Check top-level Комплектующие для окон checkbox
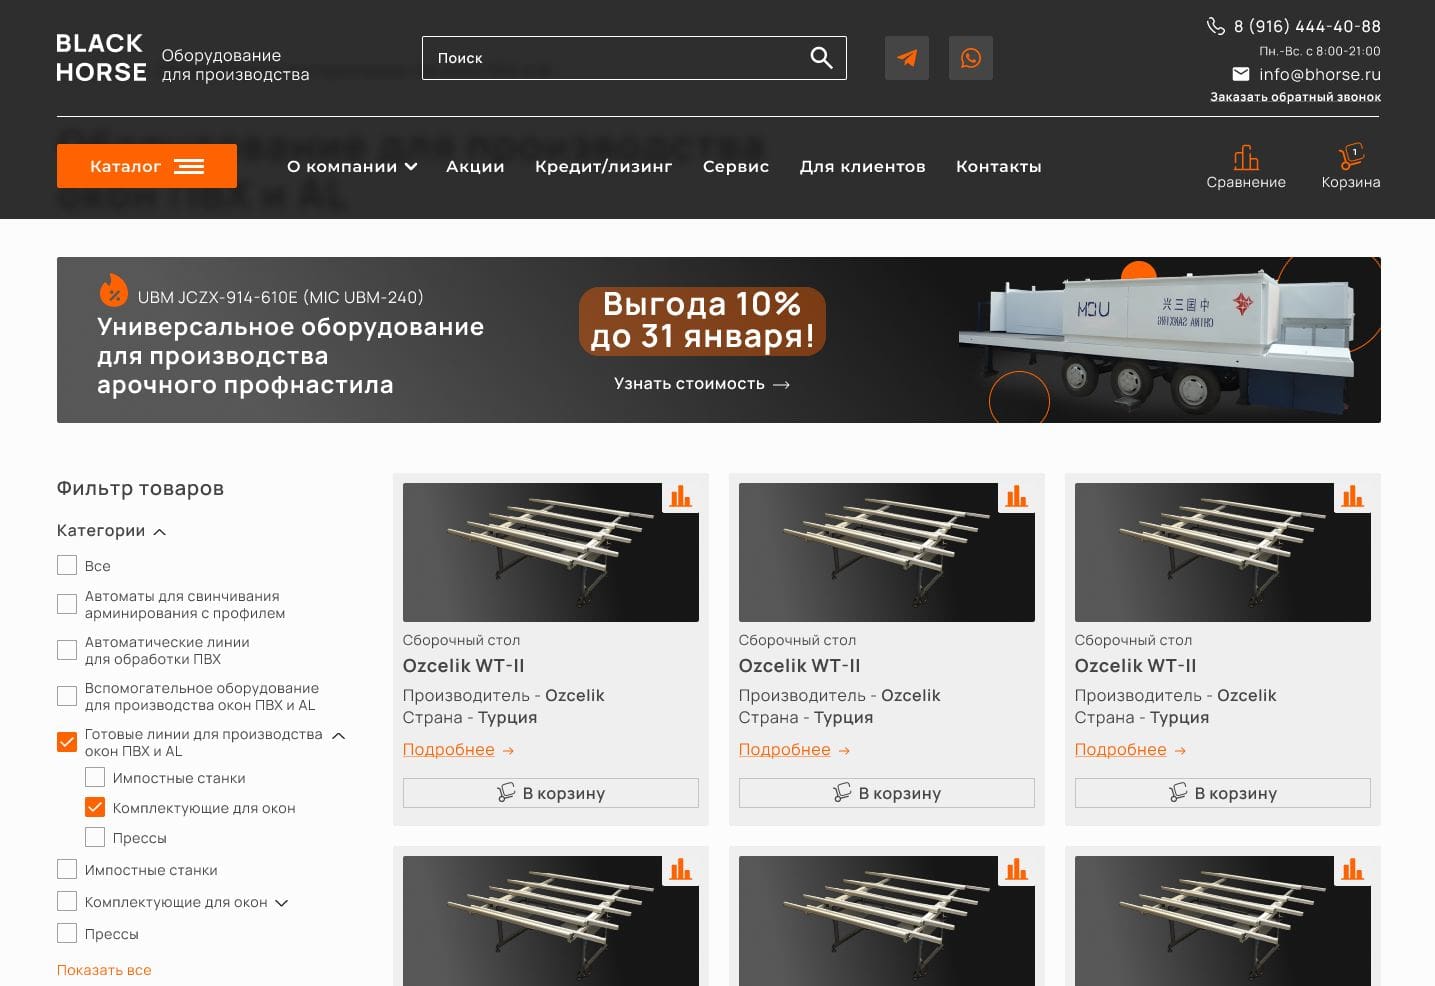The image size is (1435, 986). click(x=67, y=901)
